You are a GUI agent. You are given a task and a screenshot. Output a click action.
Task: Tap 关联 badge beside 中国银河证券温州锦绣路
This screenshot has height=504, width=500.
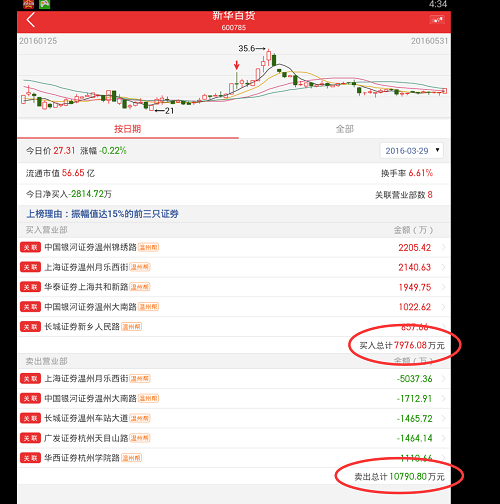click(x=30, y=247)
